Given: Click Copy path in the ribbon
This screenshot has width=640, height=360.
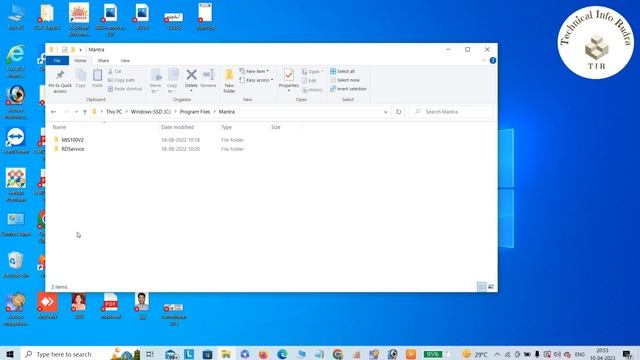Looking at the screenshot, I should (x=121, y=80).
